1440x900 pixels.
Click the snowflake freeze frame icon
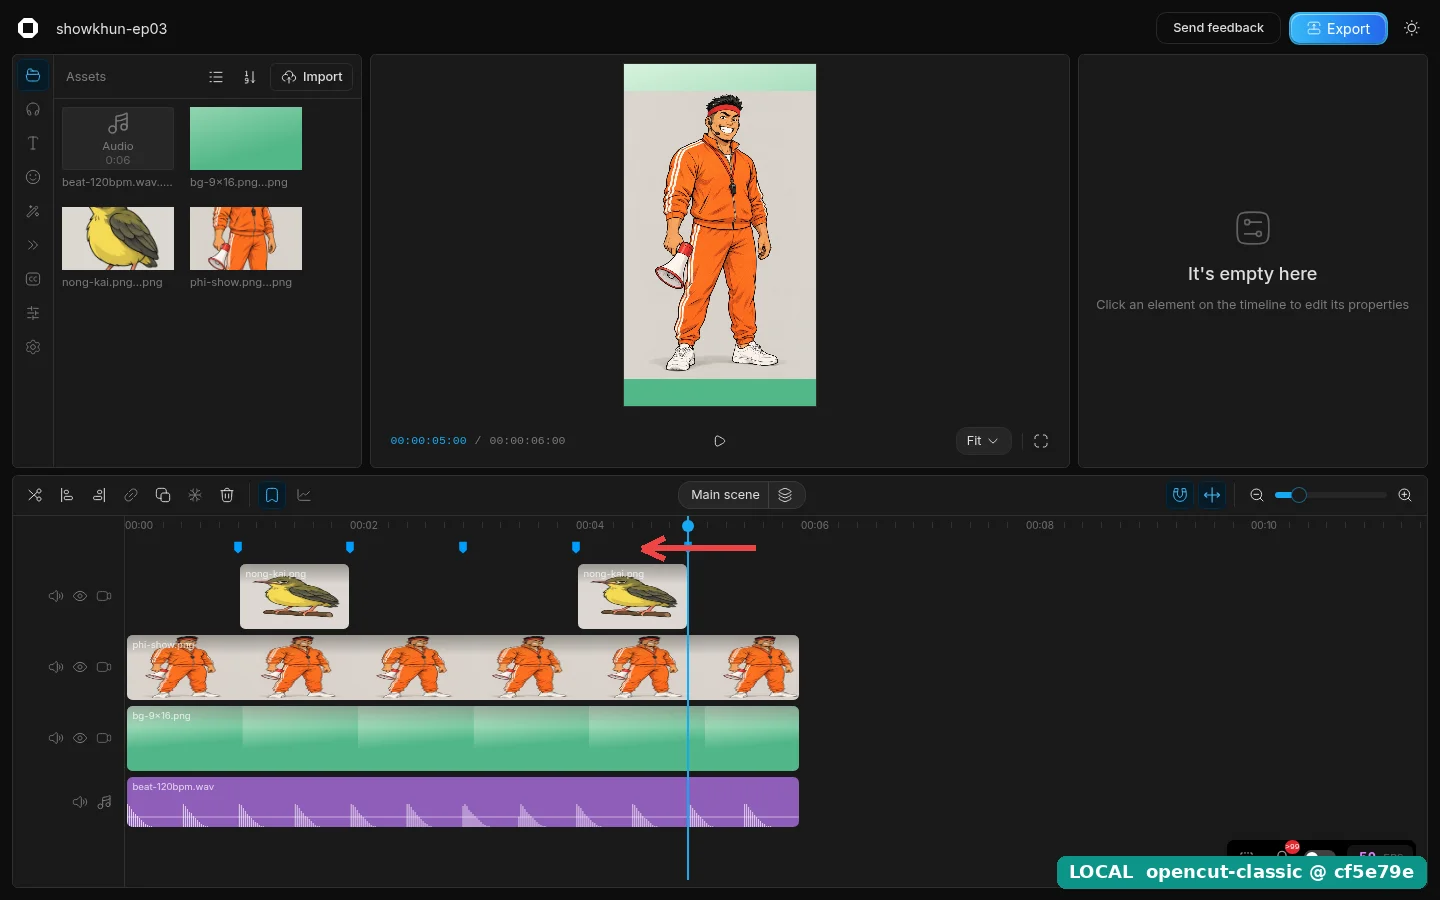195,495
